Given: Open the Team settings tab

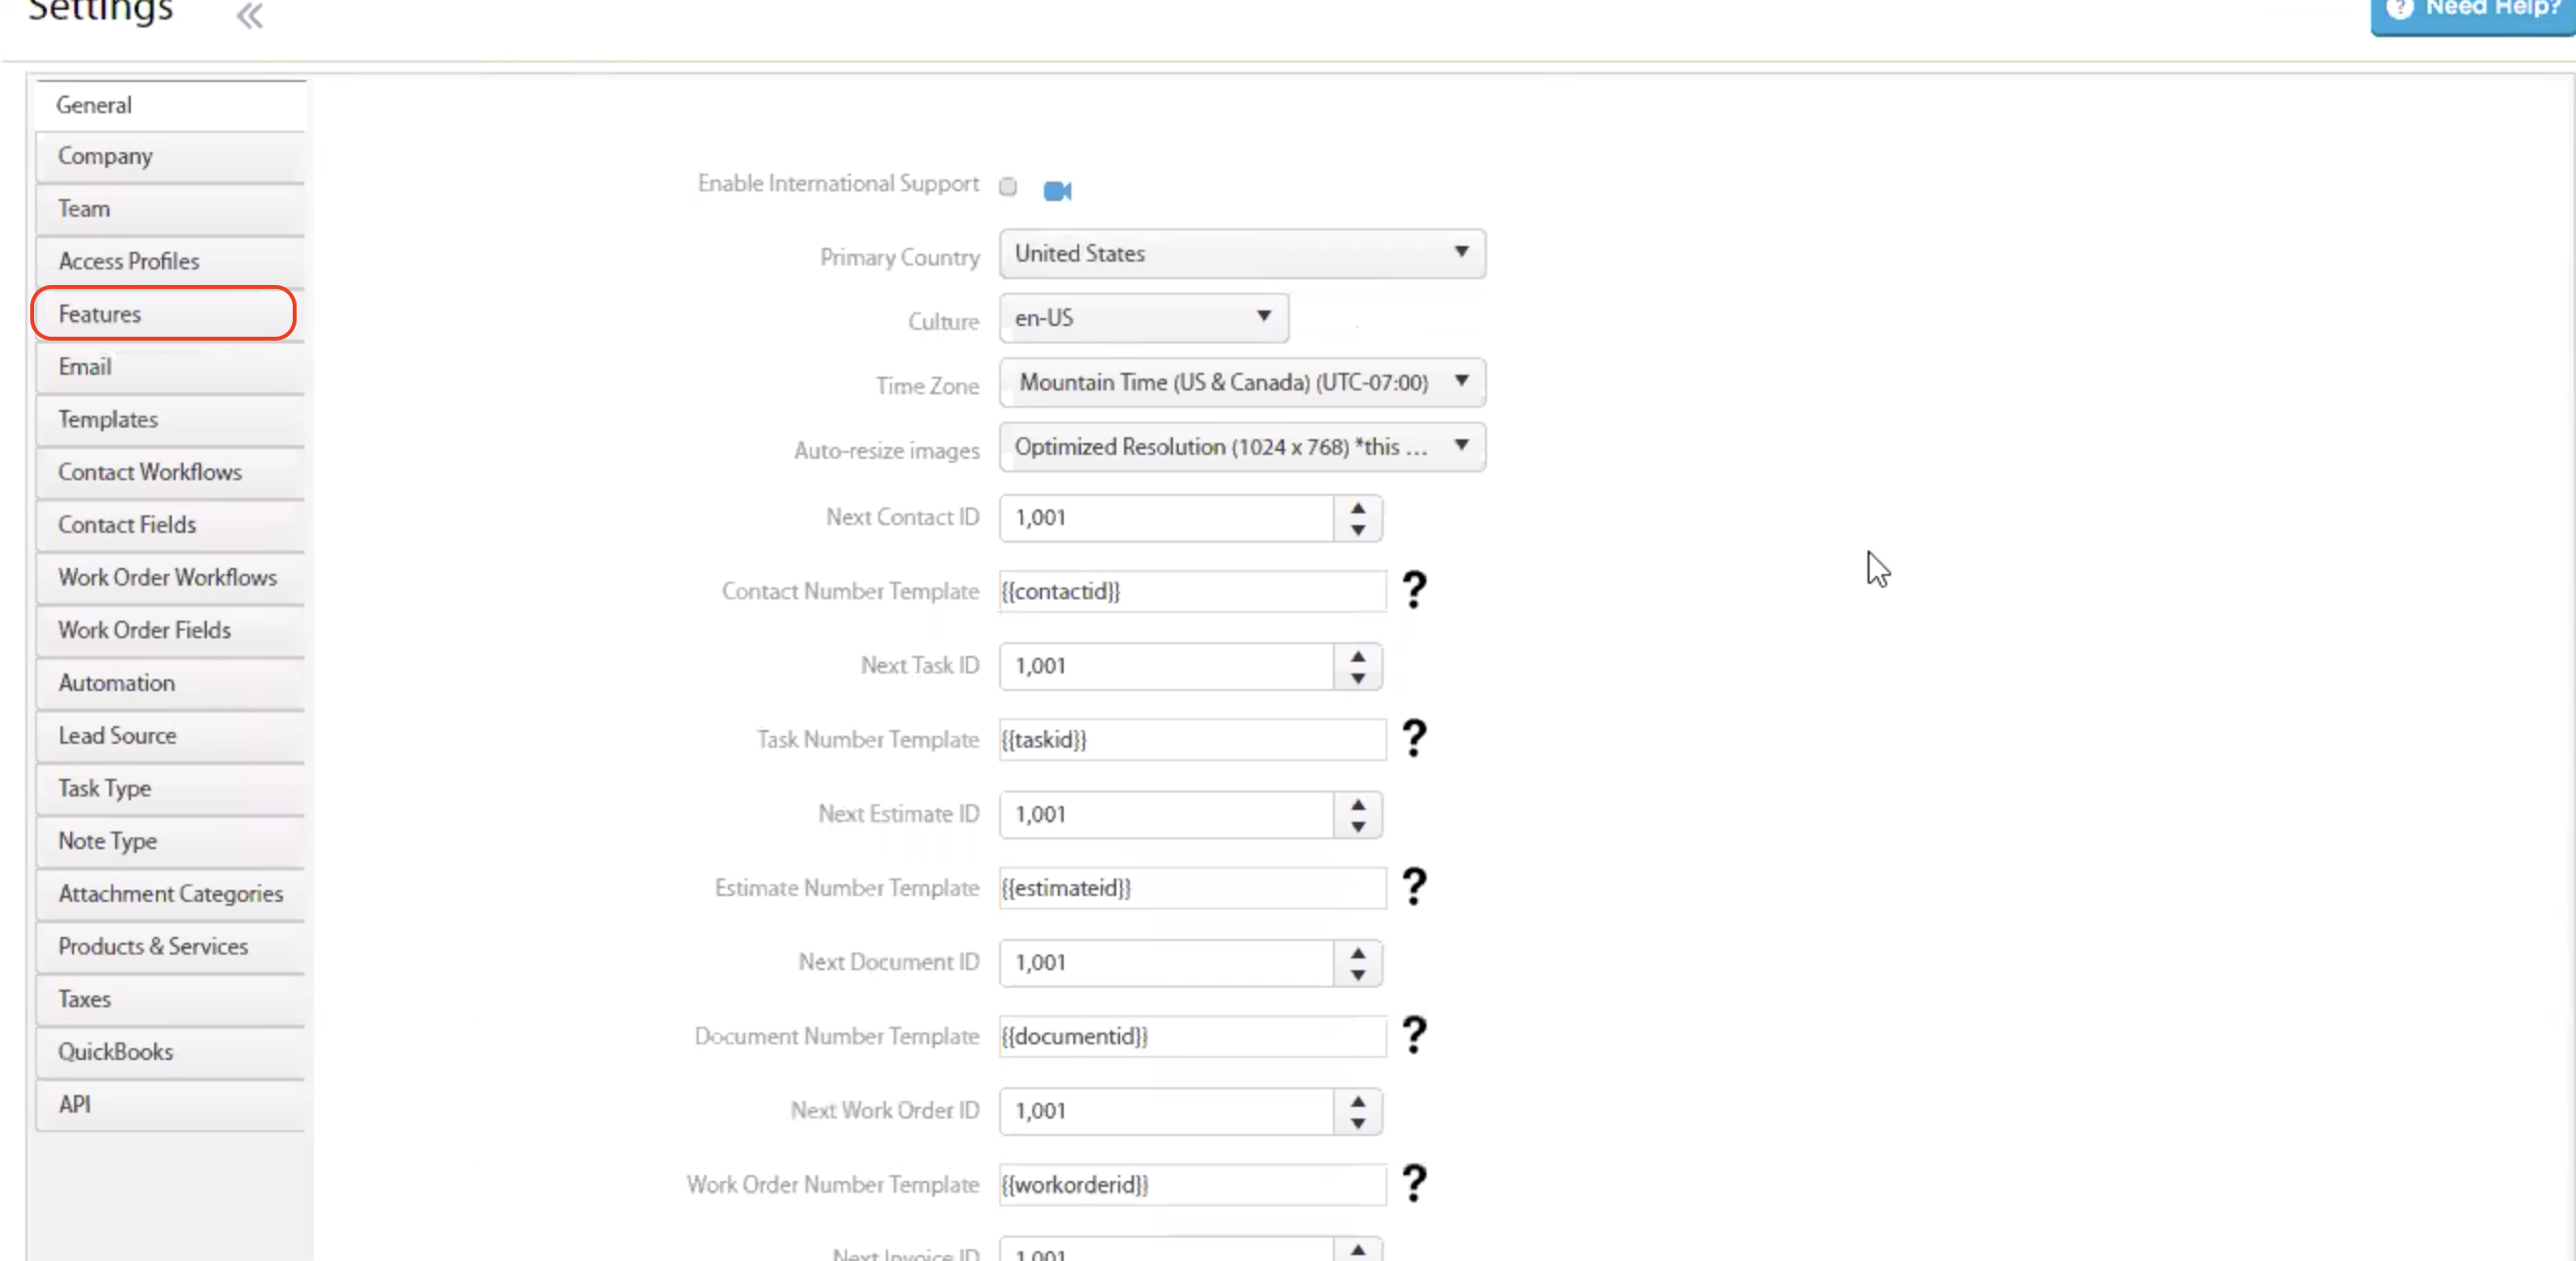Looking at the screenshot, I should tap(170, 209).
